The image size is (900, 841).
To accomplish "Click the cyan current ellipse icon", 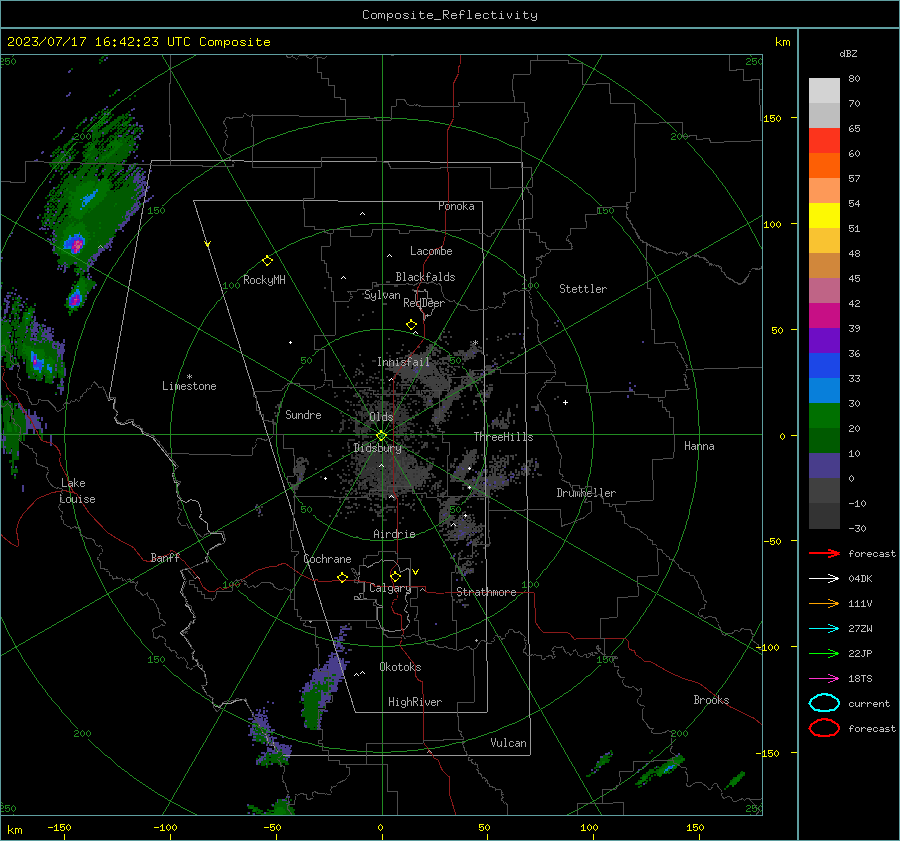I will pos(824,703).
